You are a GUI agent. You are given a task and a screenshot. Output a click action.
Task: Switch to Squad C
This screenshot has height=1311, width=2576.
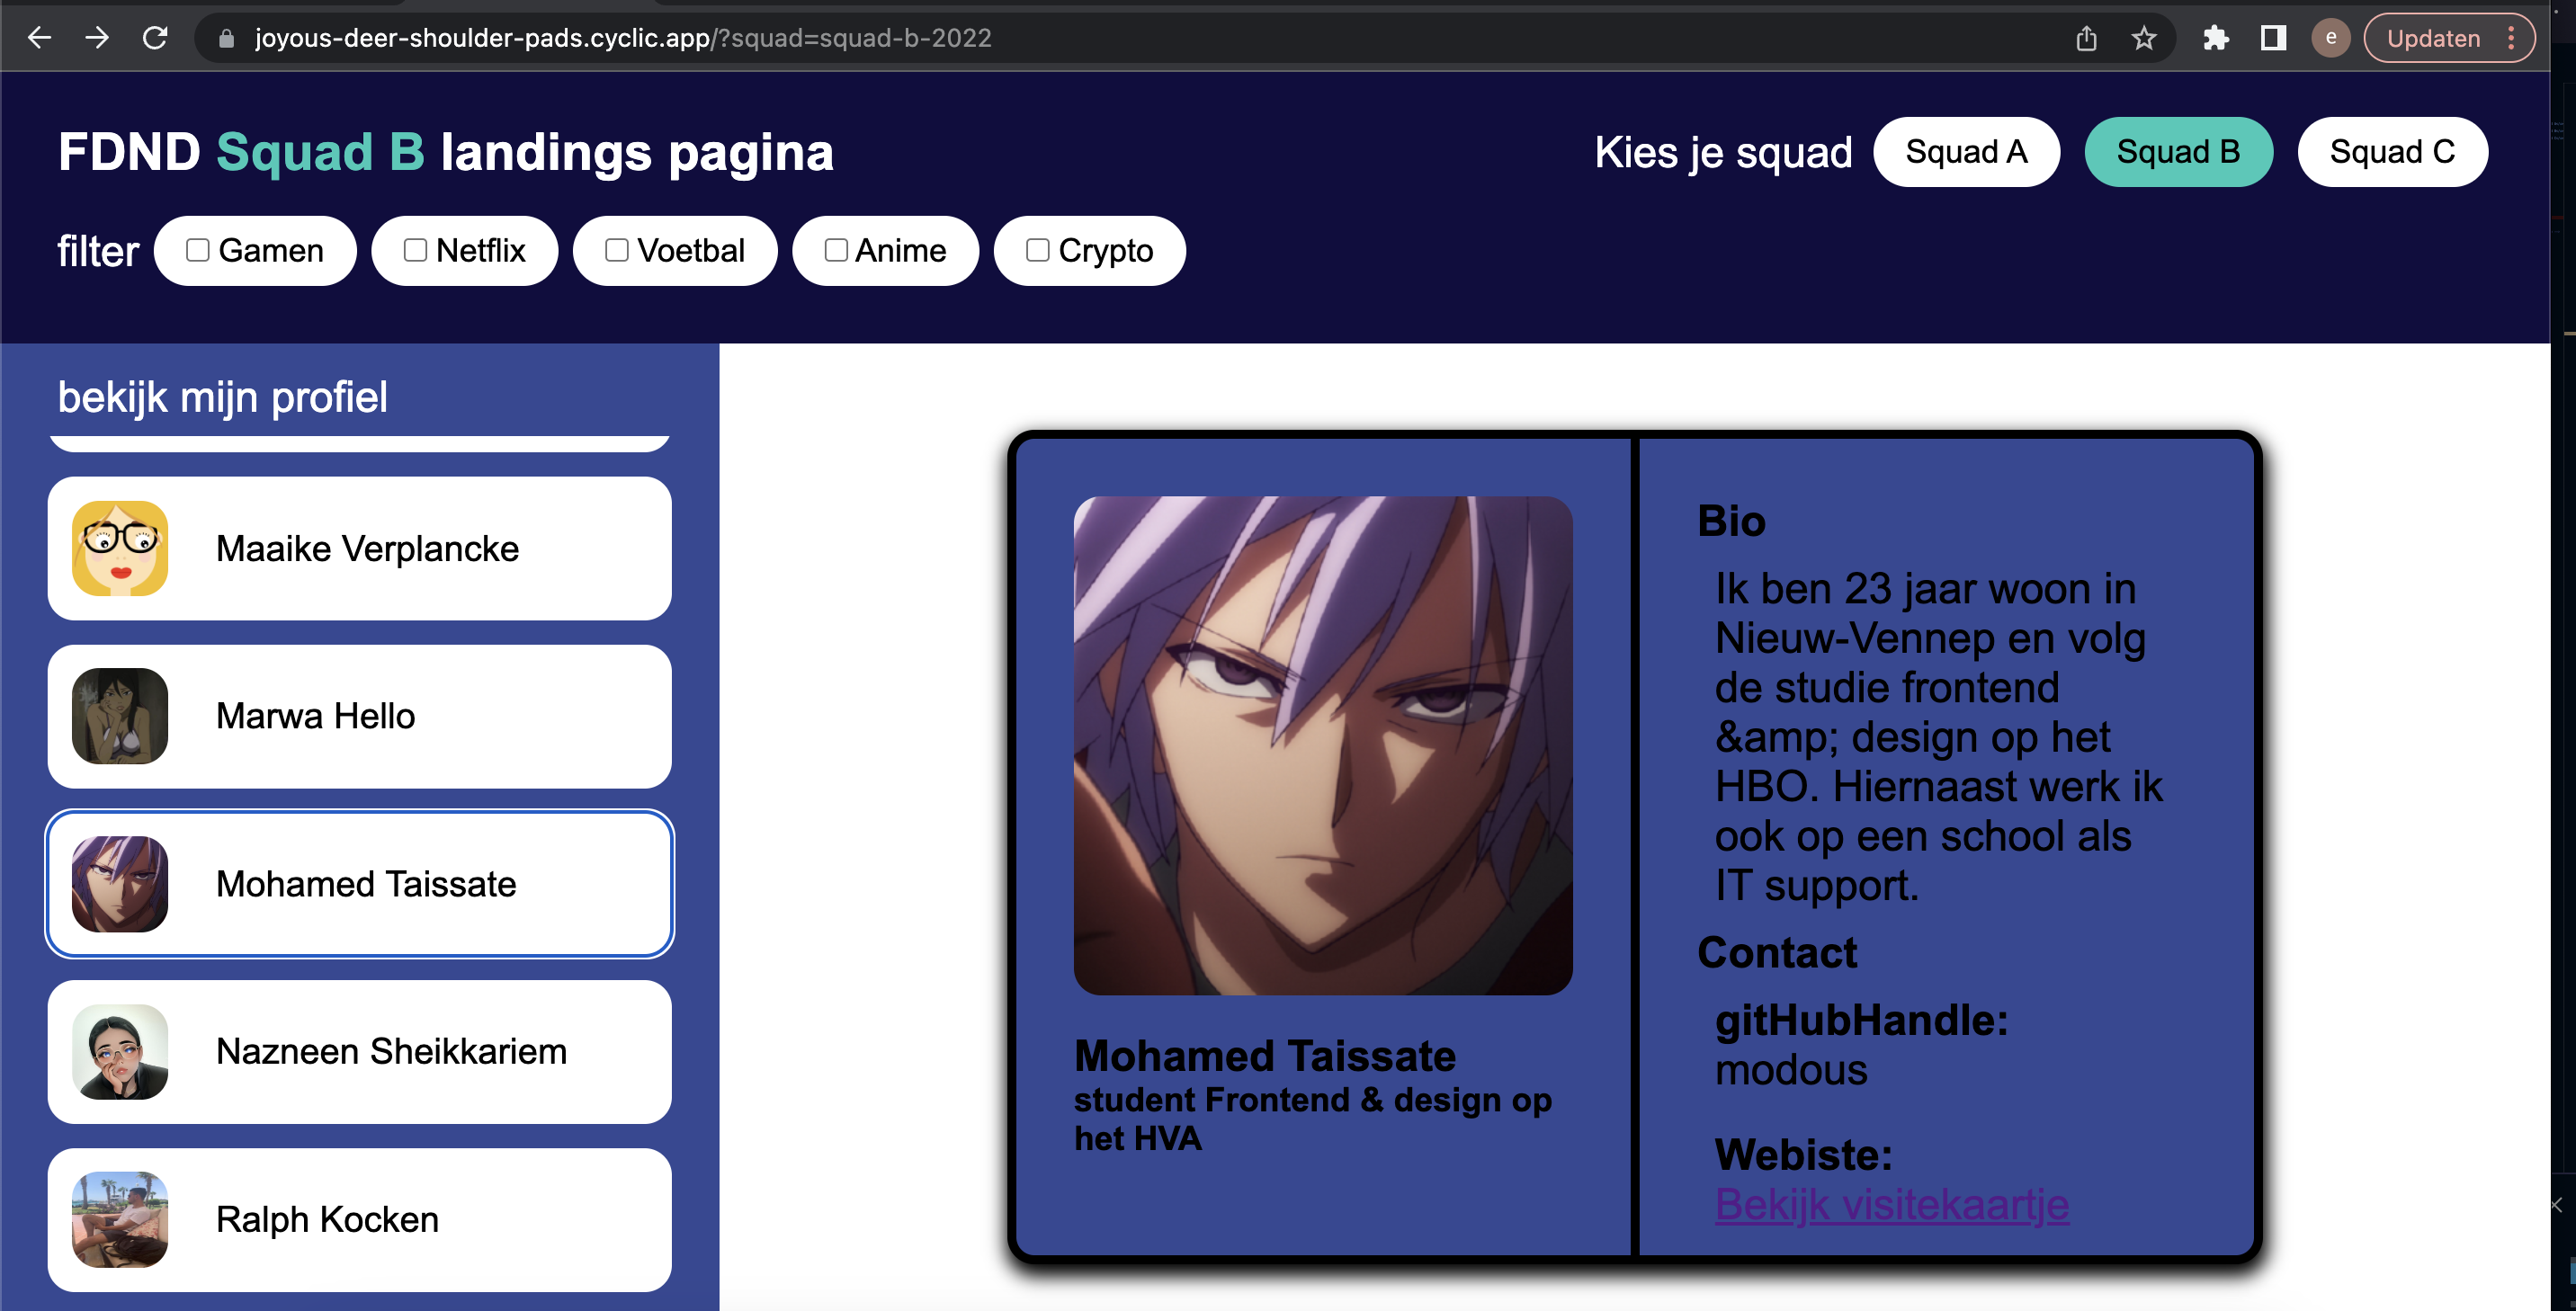(2392, 152)
